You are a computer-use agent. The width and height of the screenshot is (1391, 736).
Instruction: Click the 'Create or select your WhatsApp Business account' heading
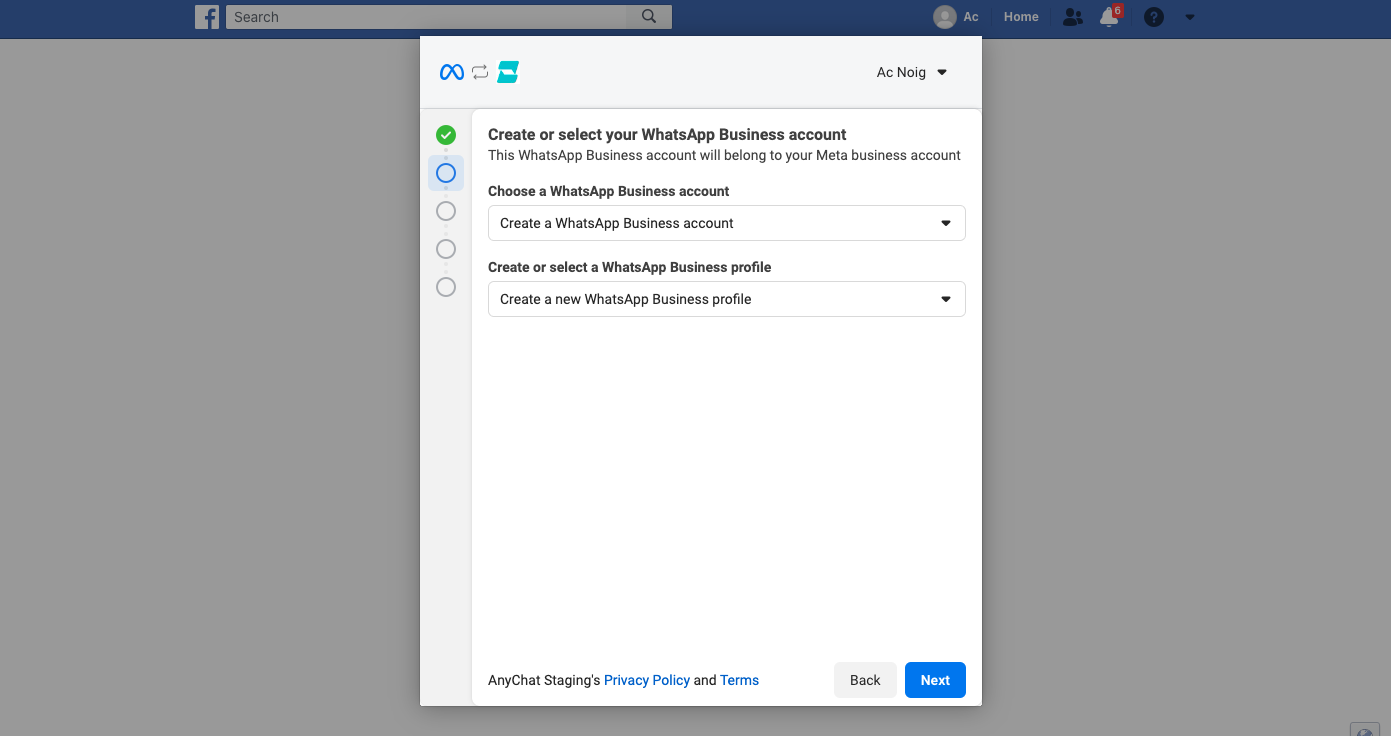667,135
